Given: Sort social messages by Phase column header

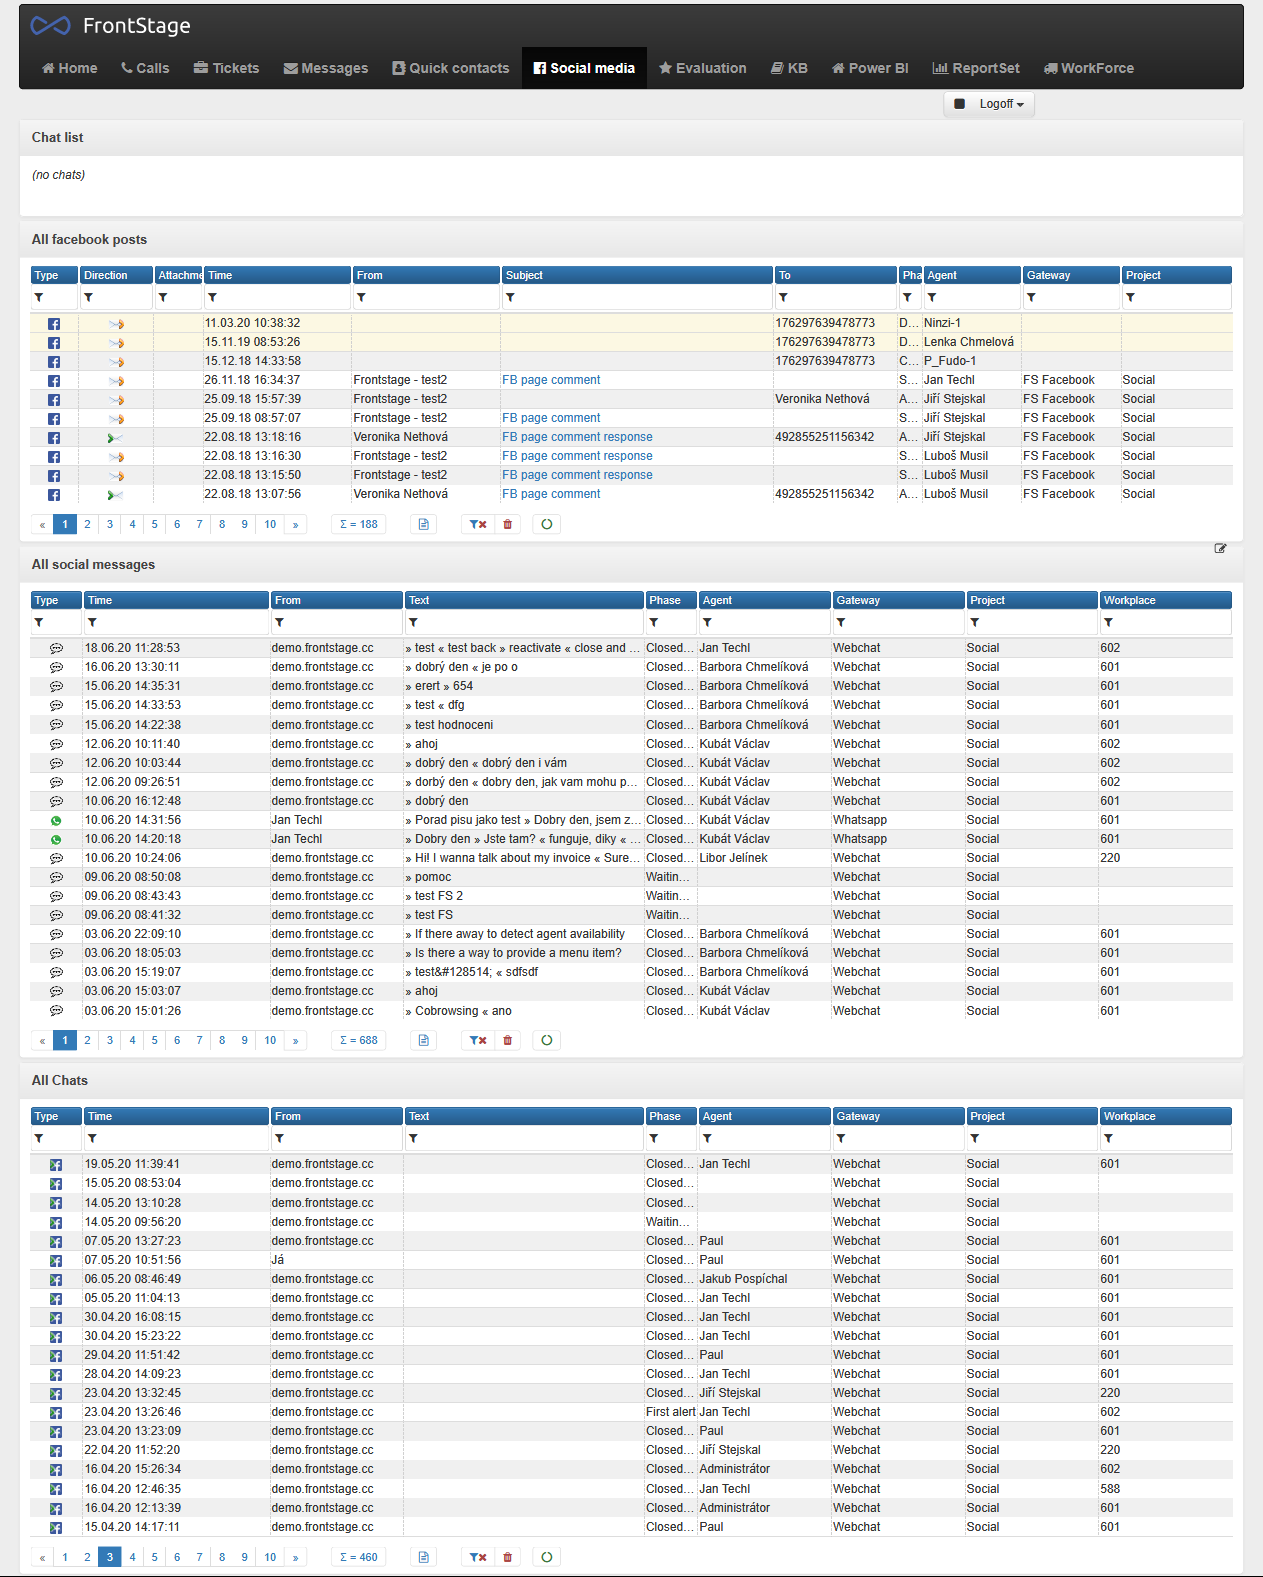Looking at the screenshot, I should [671, 600].
